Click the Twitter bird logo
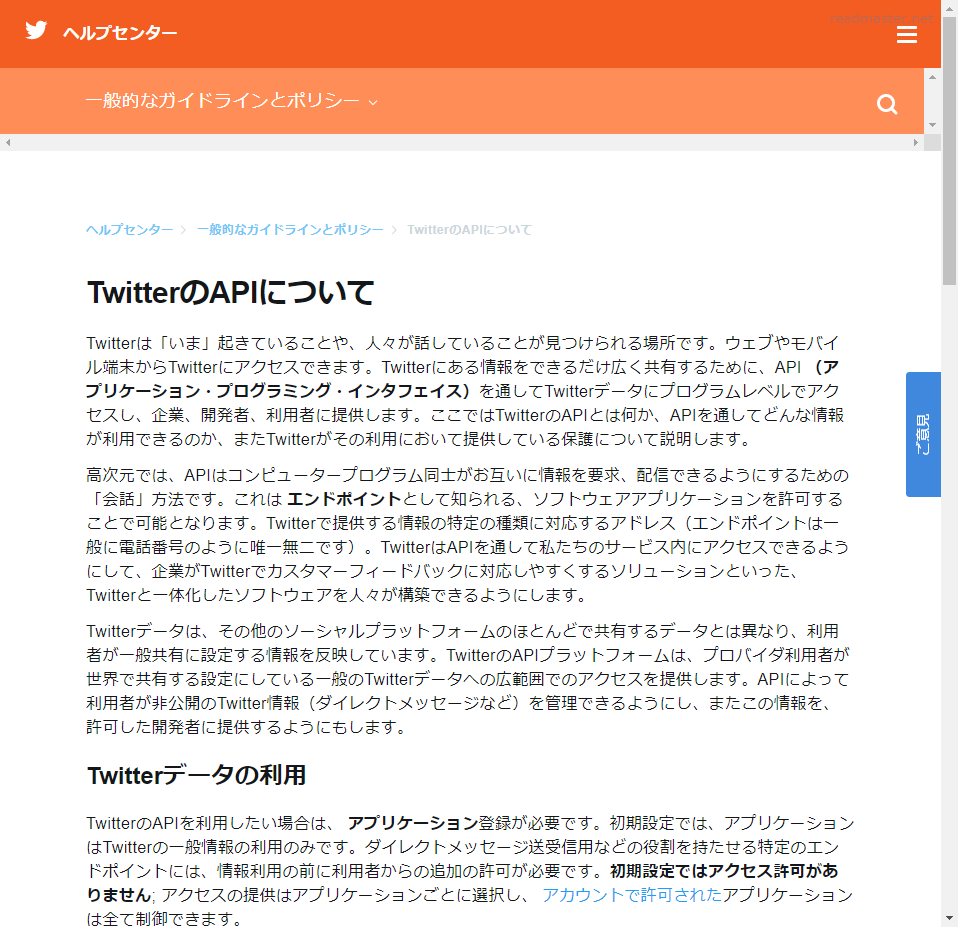This screenshot has height=927, width=958. (36, 30)
